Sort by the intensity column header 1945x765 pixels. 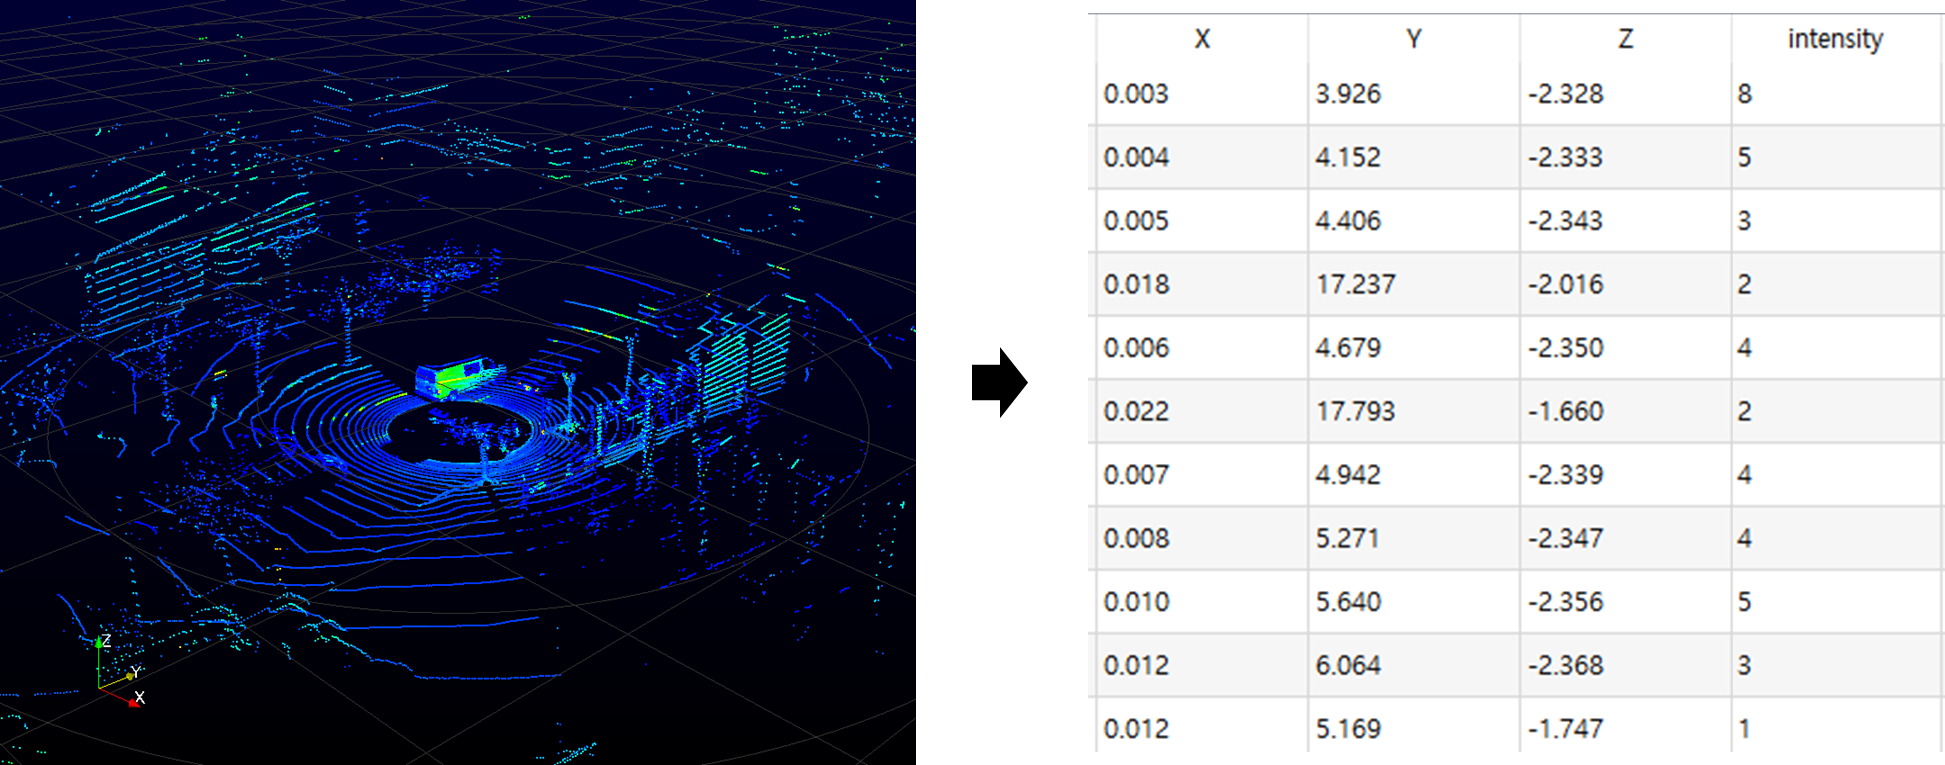[x=1835, y=39]
